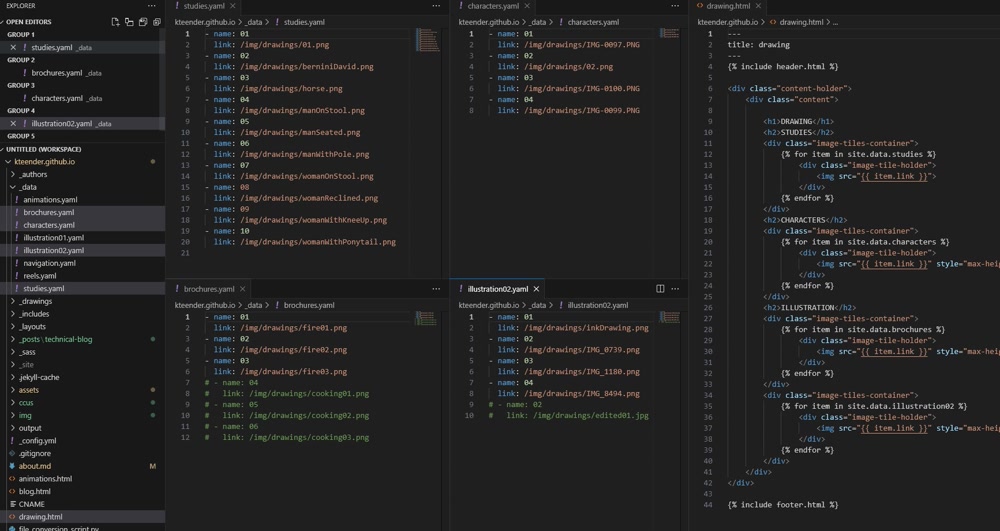Open about.md in the explorer tree

[x=34, y=466]
